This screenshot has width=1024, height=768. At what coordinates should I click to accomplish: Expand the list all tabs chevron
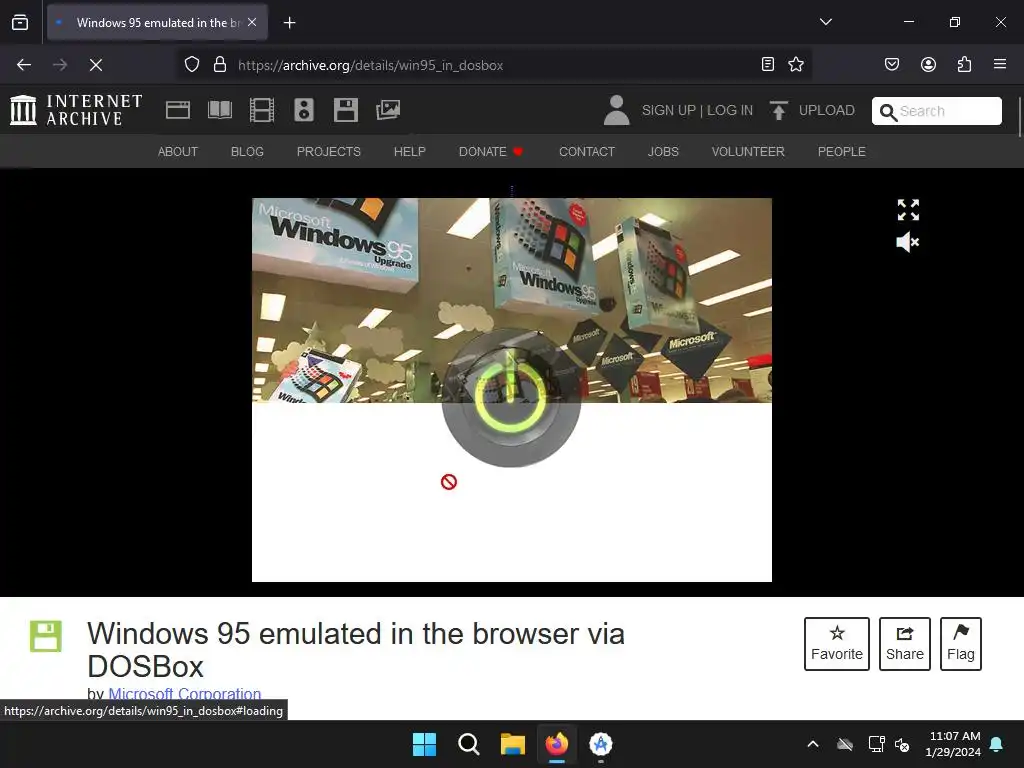click(x=825, y=22)
